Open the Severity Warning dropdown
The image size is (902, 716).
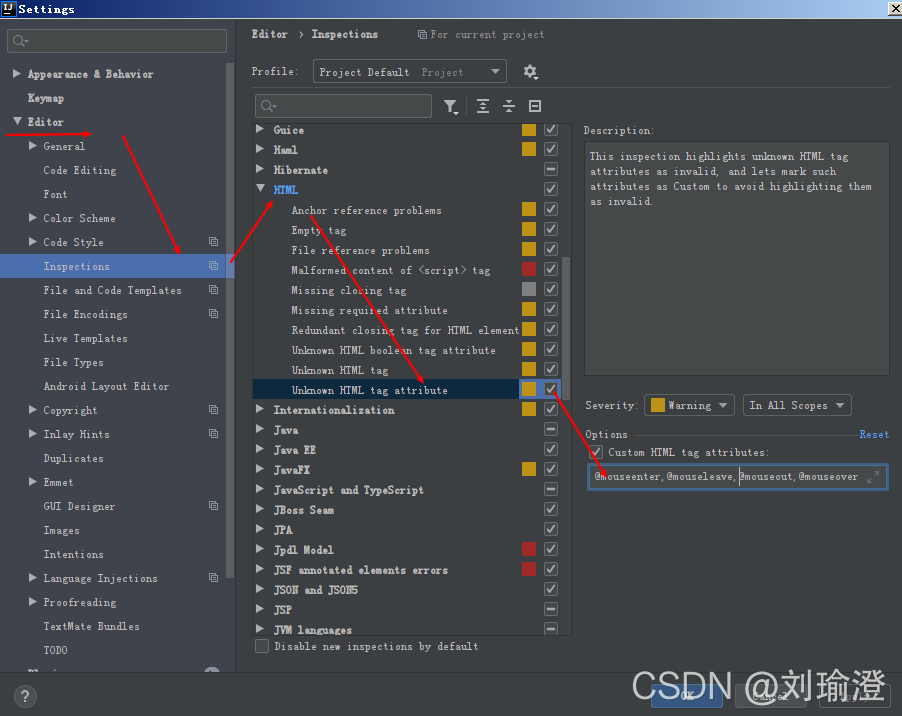689,405
